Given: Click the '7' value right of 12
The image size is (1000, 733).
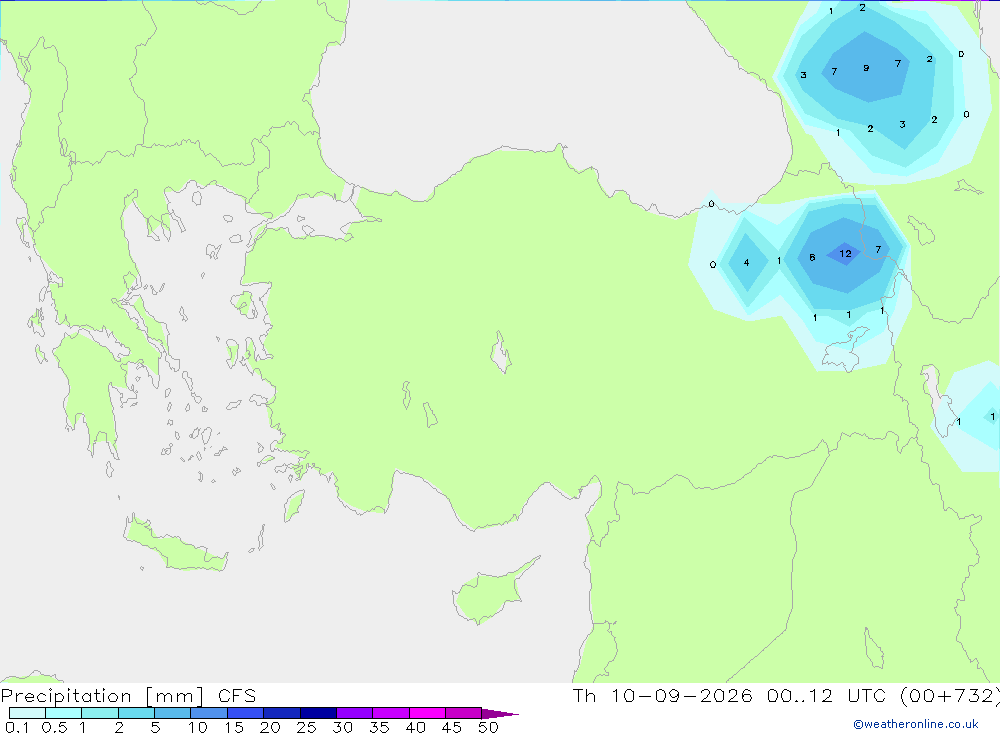Looking at the screenshot, I should coord(878,249).
